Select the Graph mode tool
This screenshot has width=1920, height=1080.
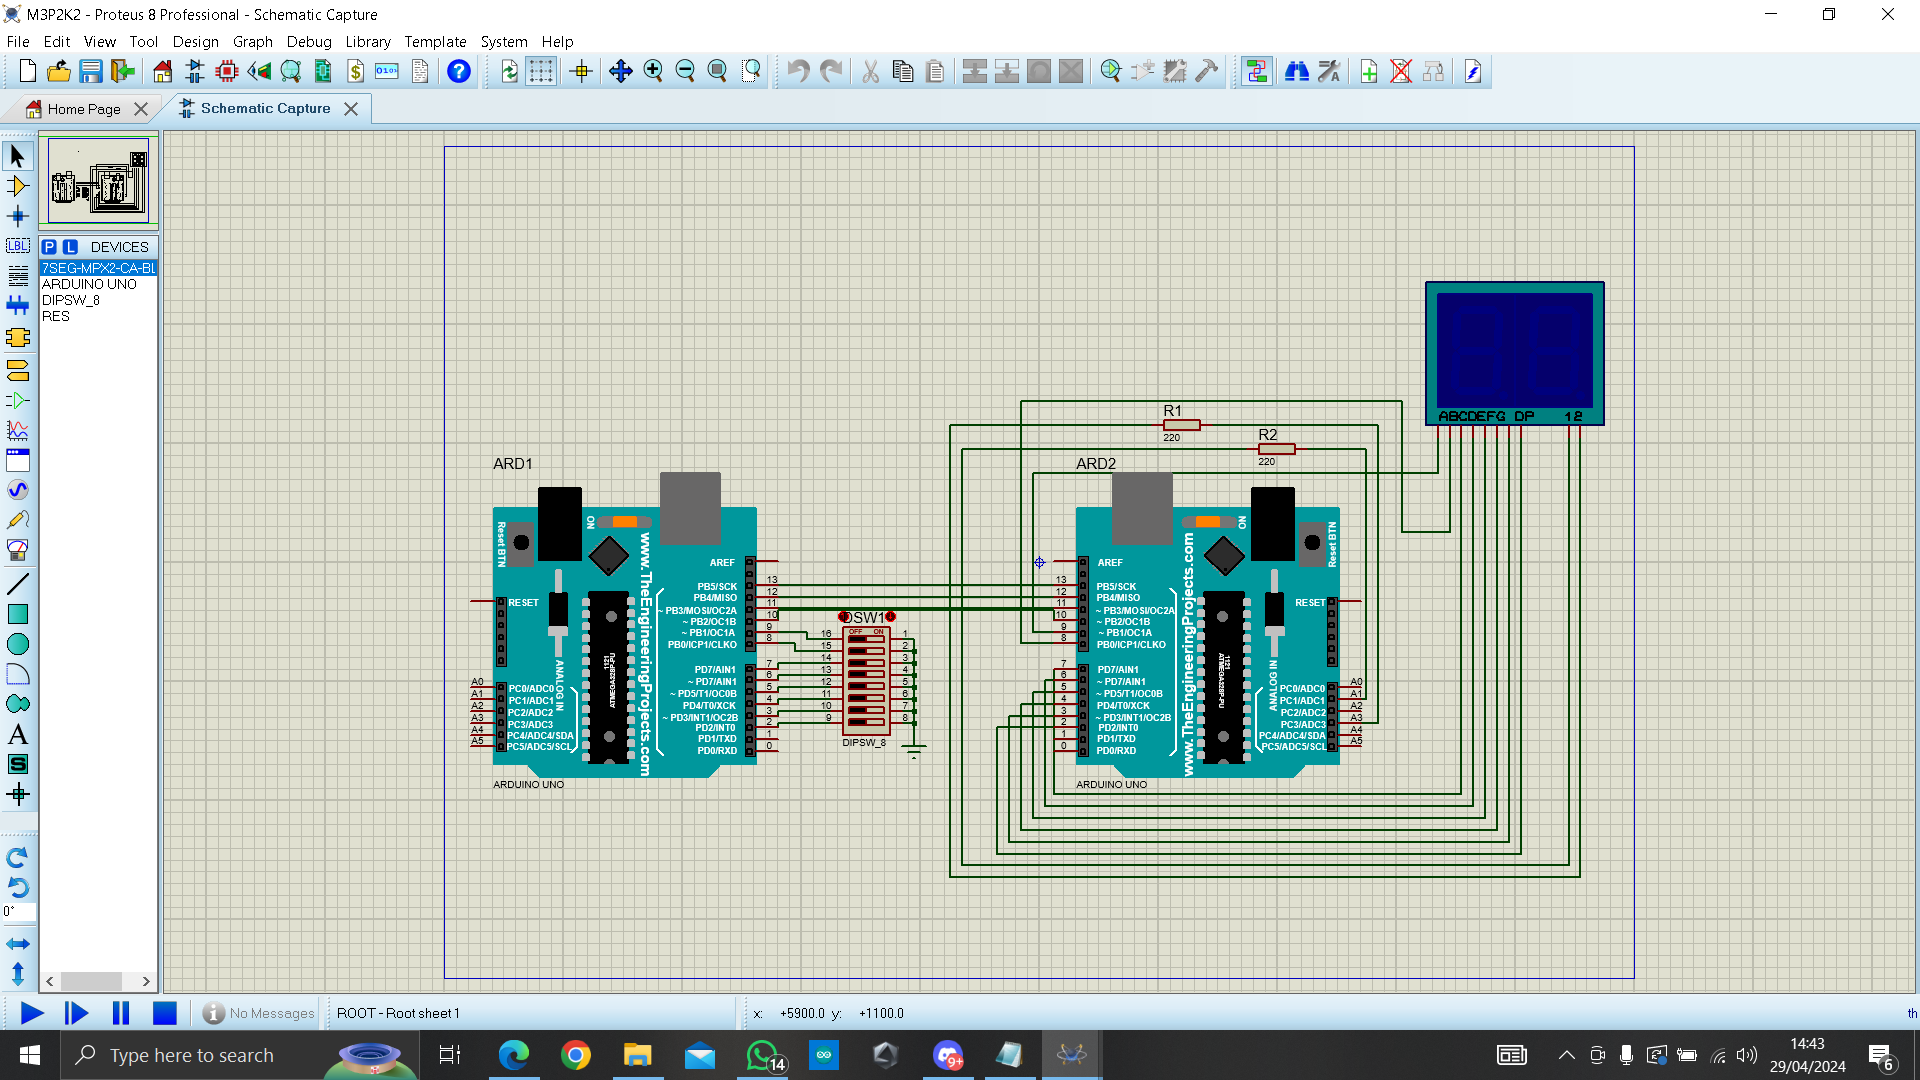[17, 431]
